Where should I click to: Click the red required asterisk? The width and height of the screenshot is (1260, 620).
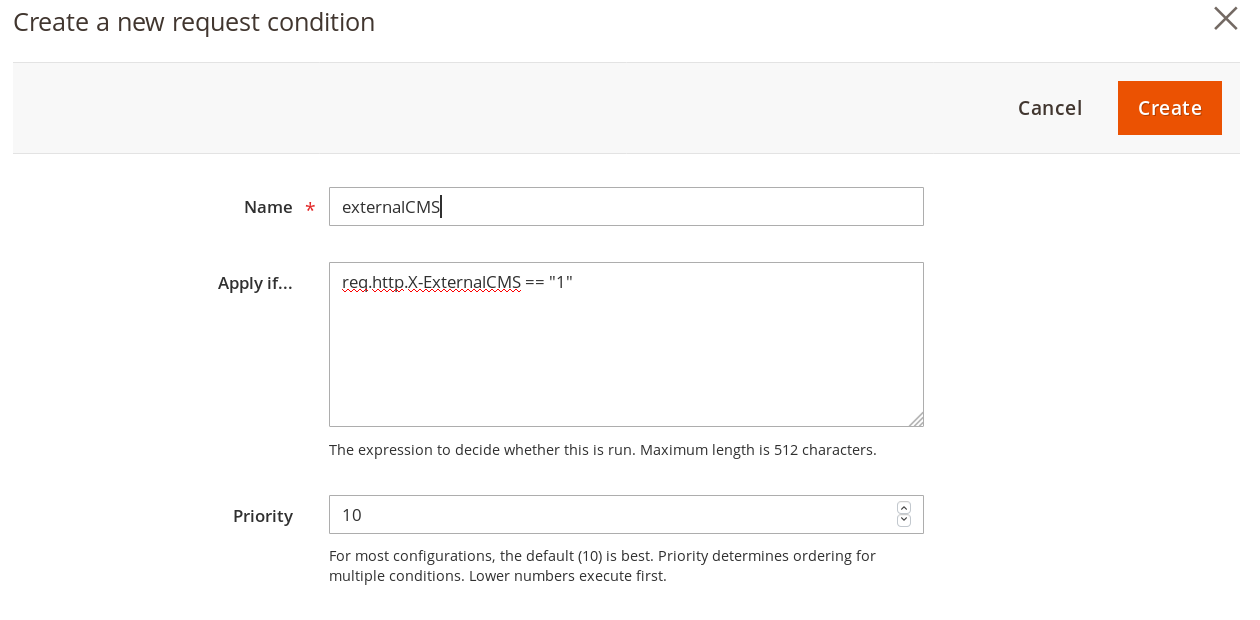click(310, 208)
